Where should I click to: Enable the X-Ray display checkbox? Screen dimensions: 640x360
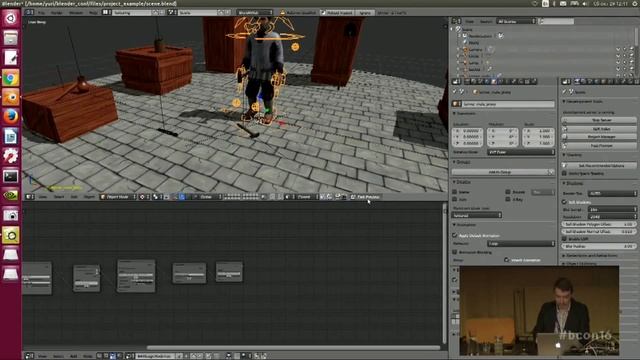(508, 199)
